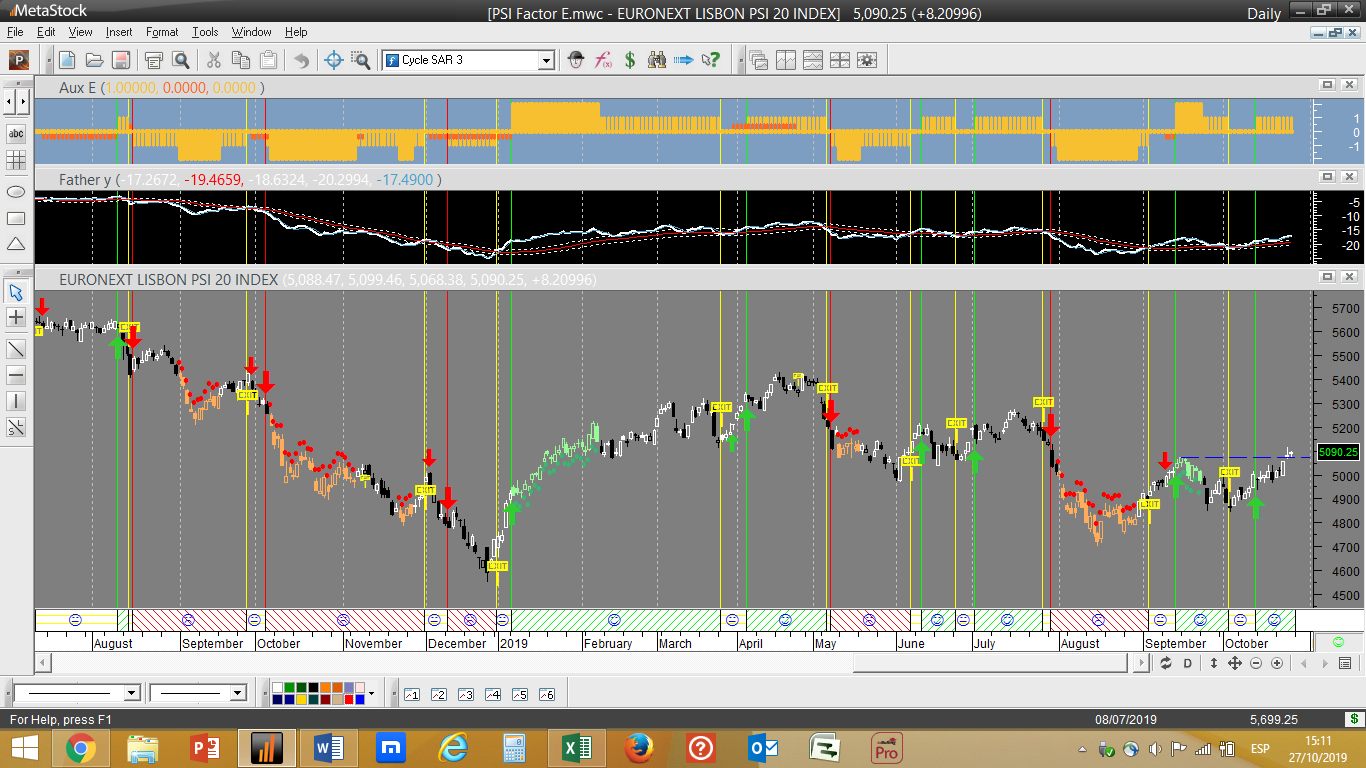Open the Expert Advisor icon
Viewport: 1366px width, 768px height.
pyautogui.click(x=576, y=60)
